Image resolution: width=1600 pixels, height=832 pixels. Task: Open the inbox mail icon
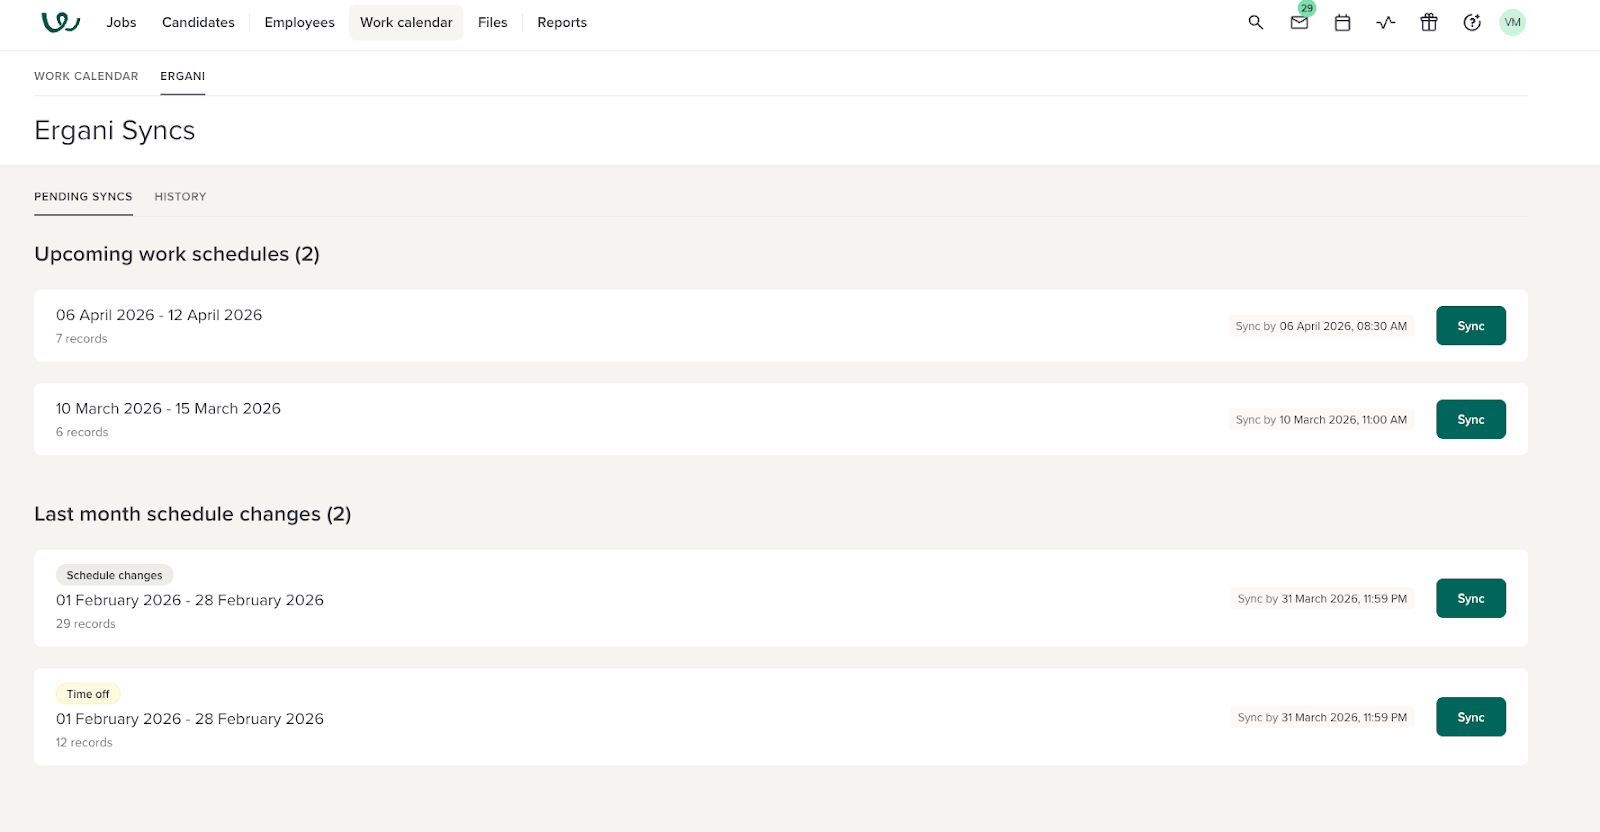tap(1299, 22)
